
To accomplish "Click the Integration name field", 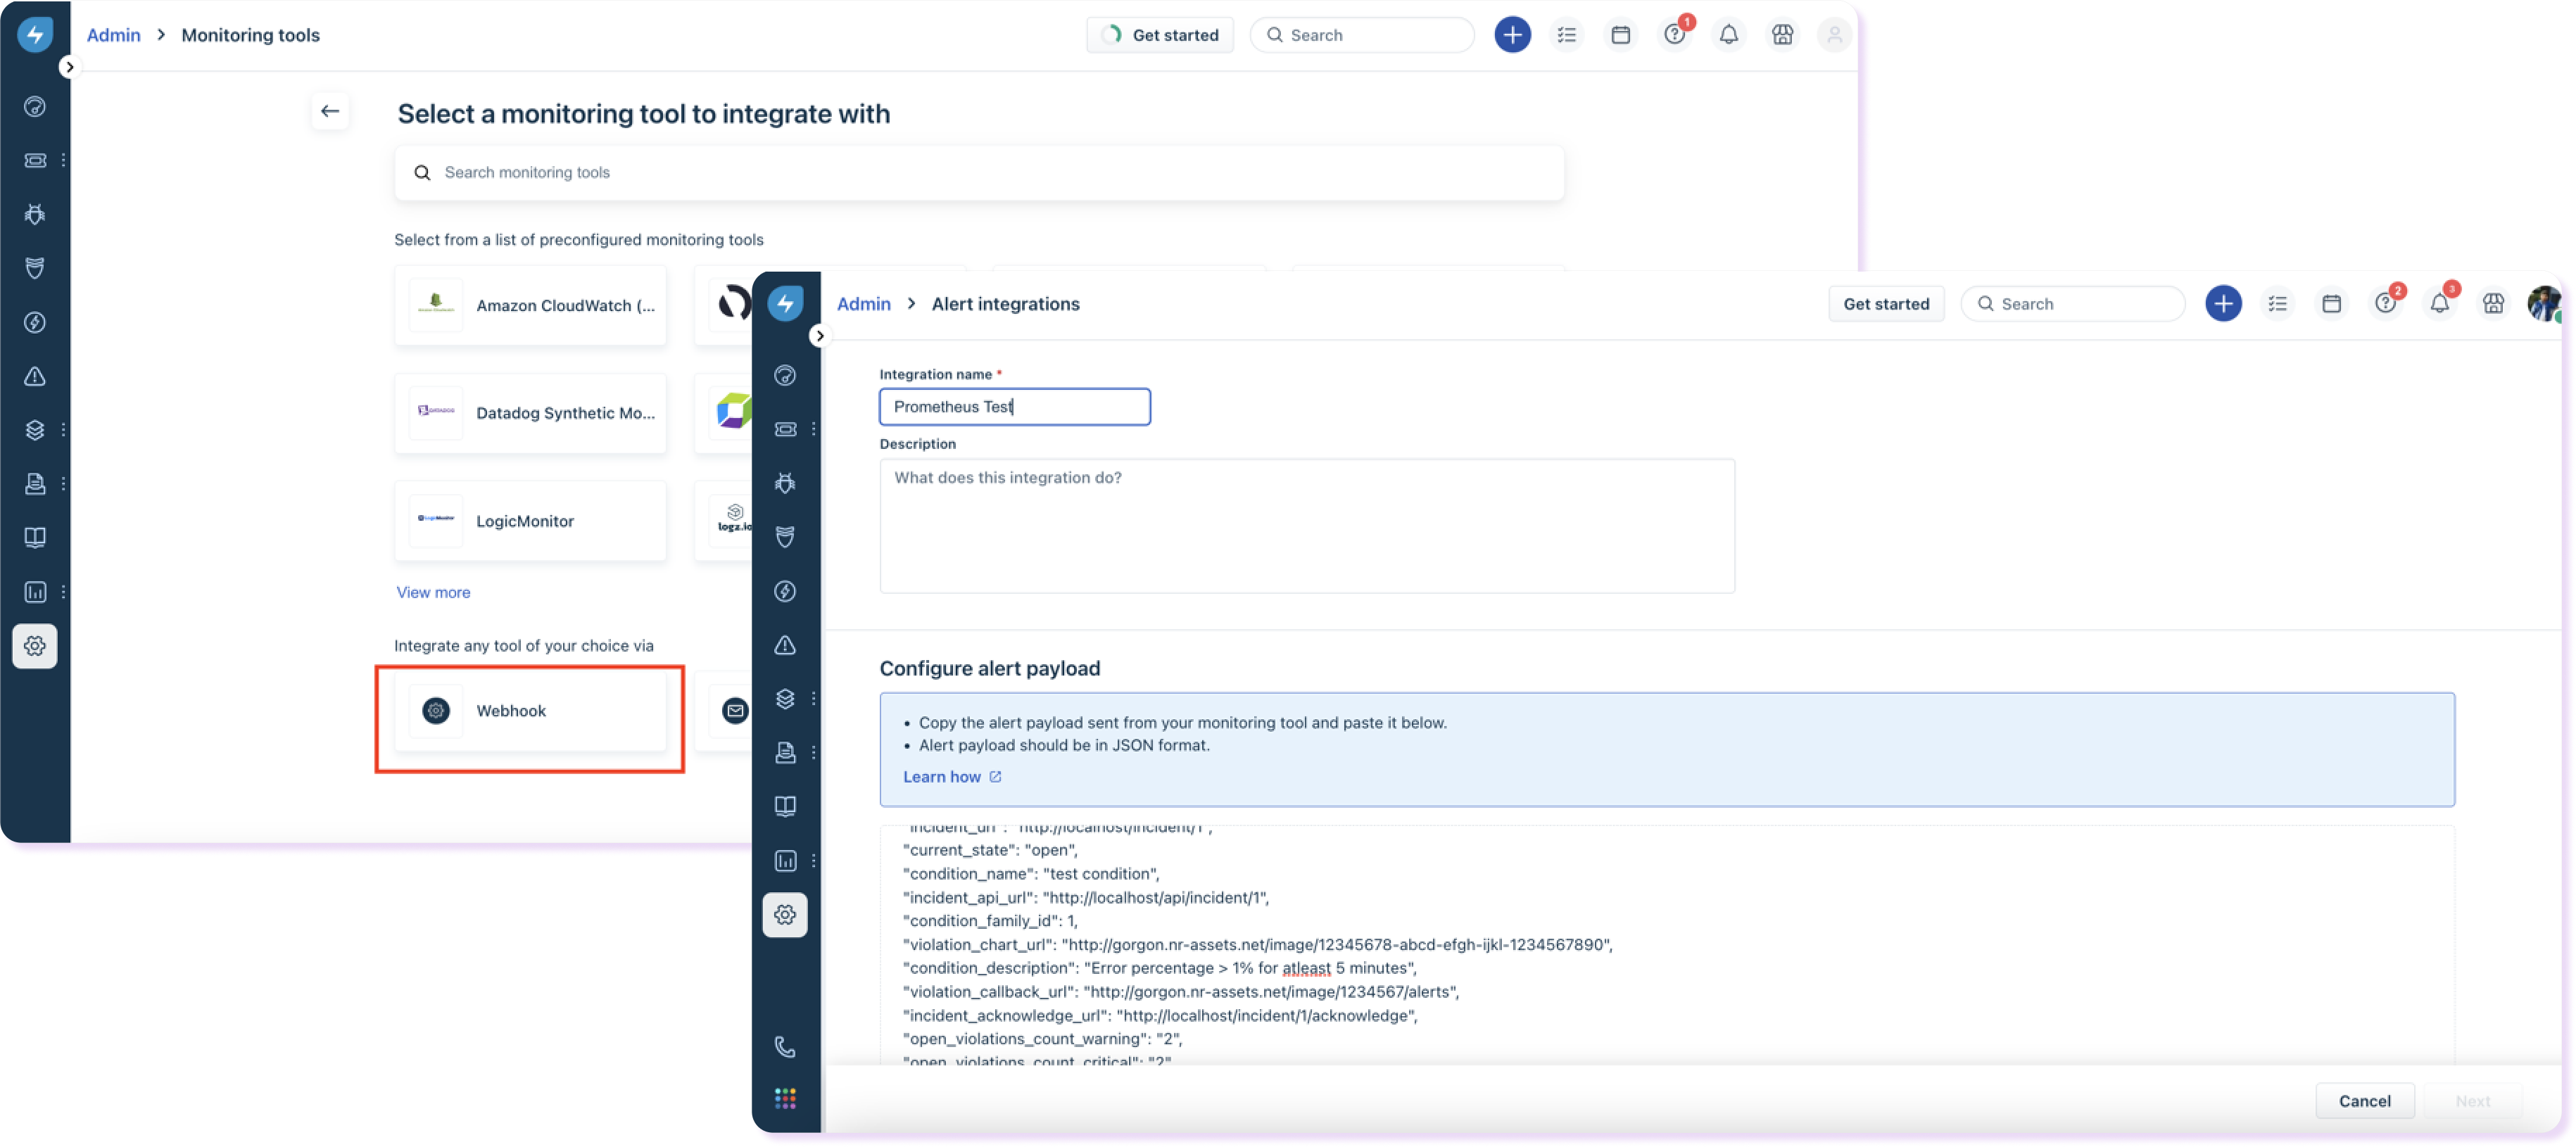I will [1014, 407].
